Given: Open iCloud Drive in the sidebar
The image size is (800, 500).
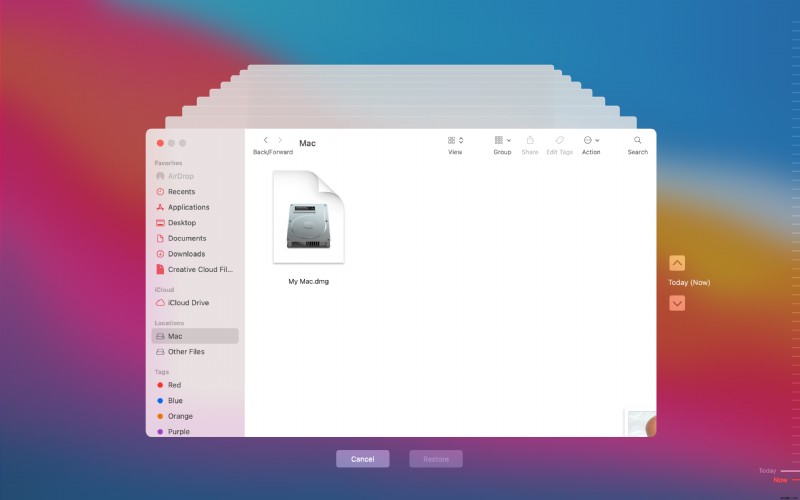Looking at the screenshot, I should 195,303.
